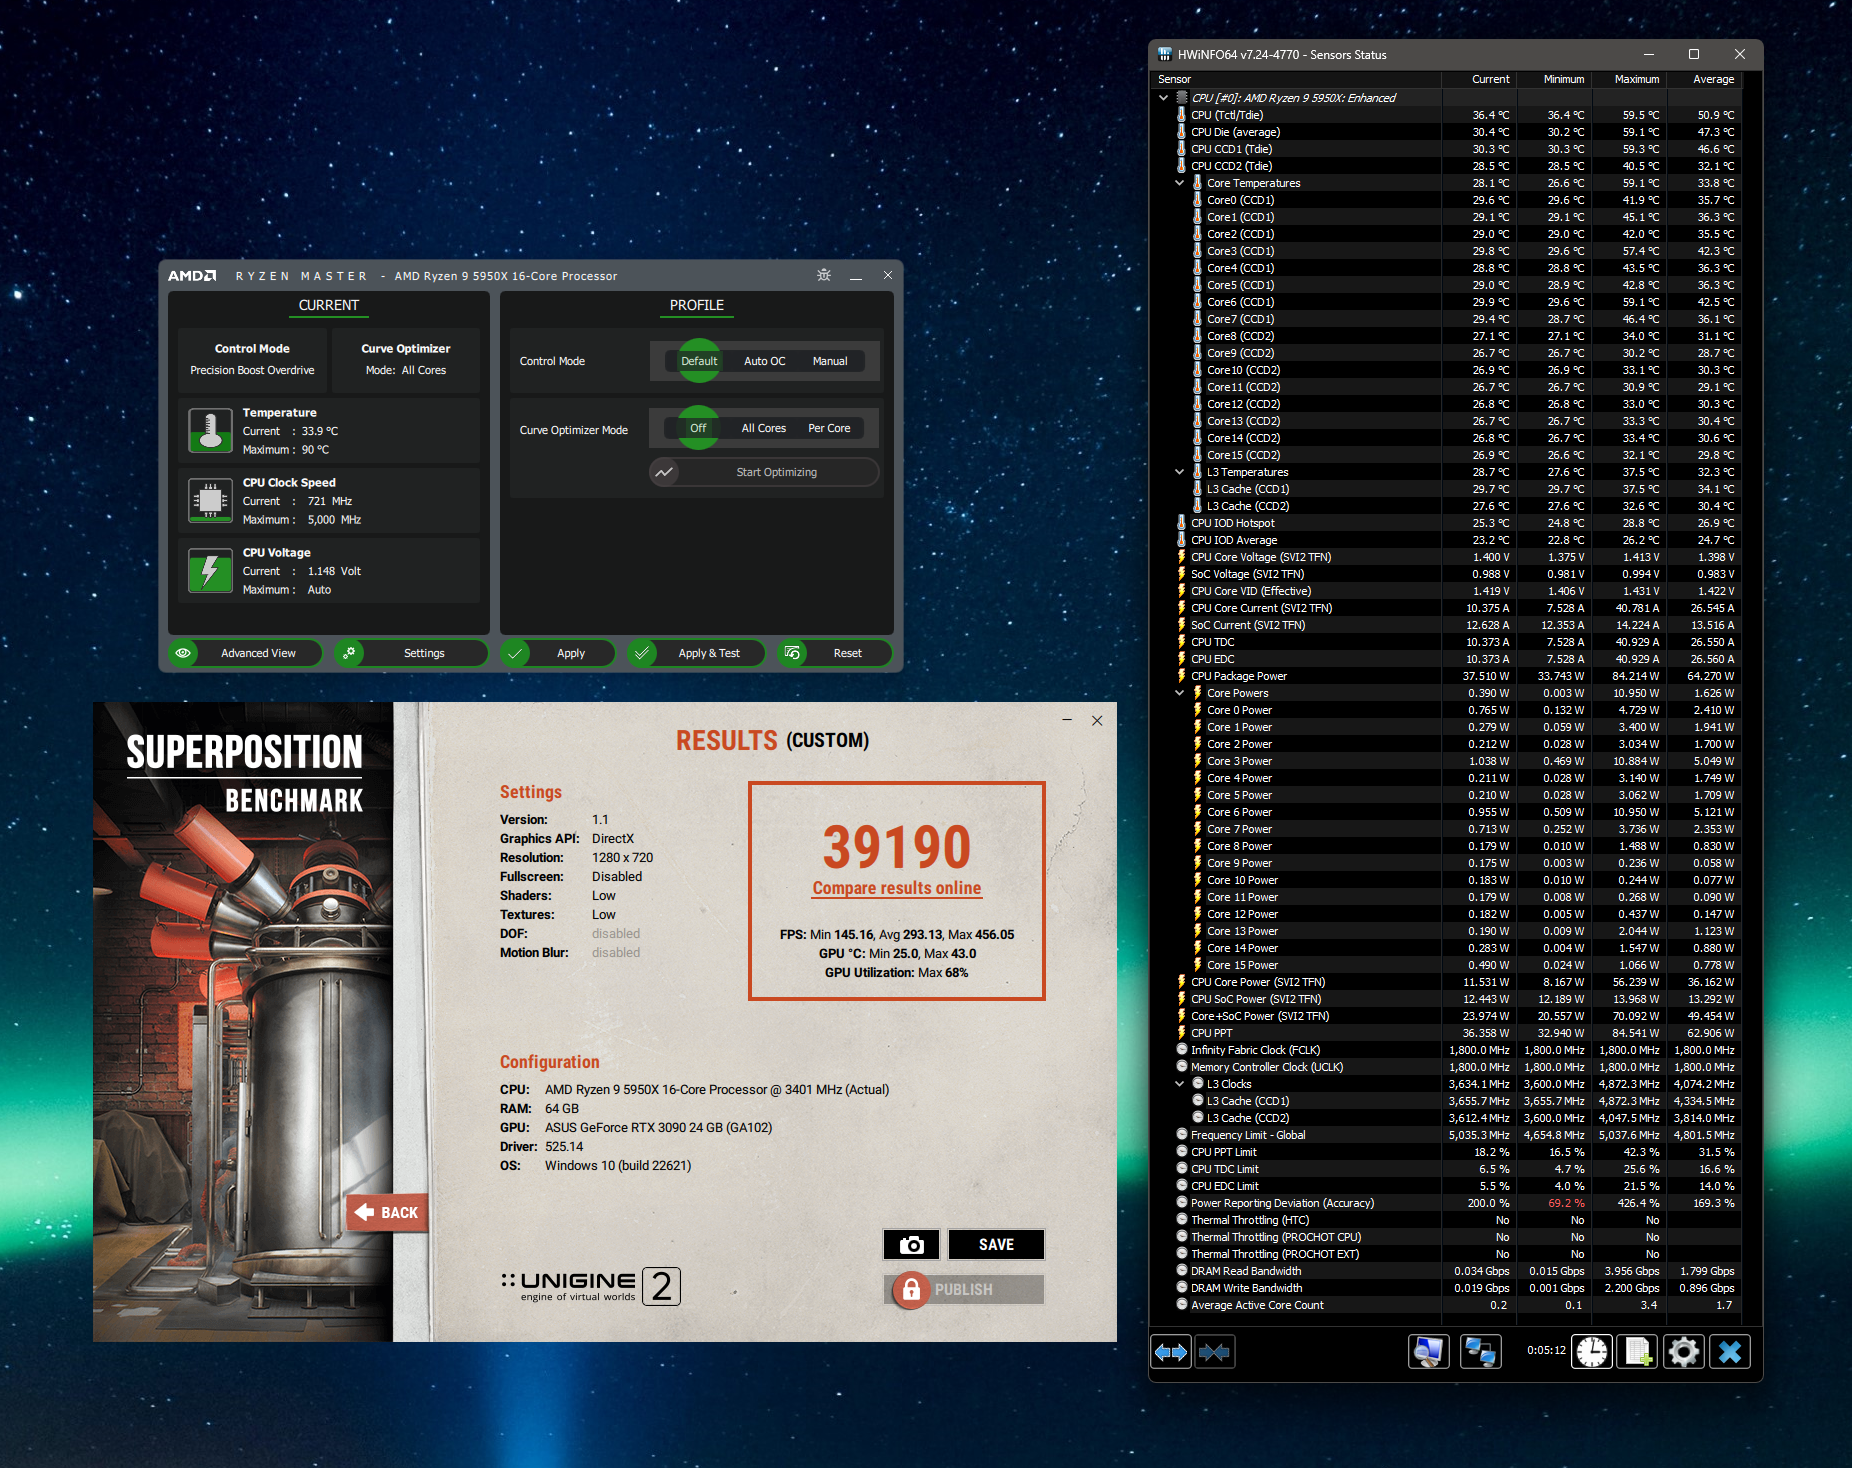Click the PUBLISH button
This screenshot has height=1468, width=1852.
(x=965, y=1290)
